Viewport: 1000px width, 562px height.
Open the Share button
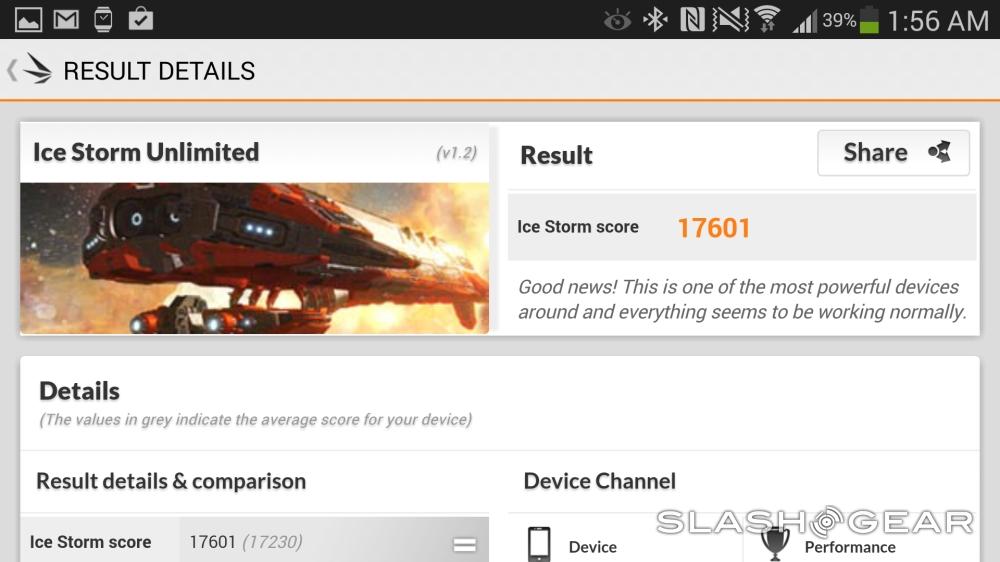tap(893, 153)
